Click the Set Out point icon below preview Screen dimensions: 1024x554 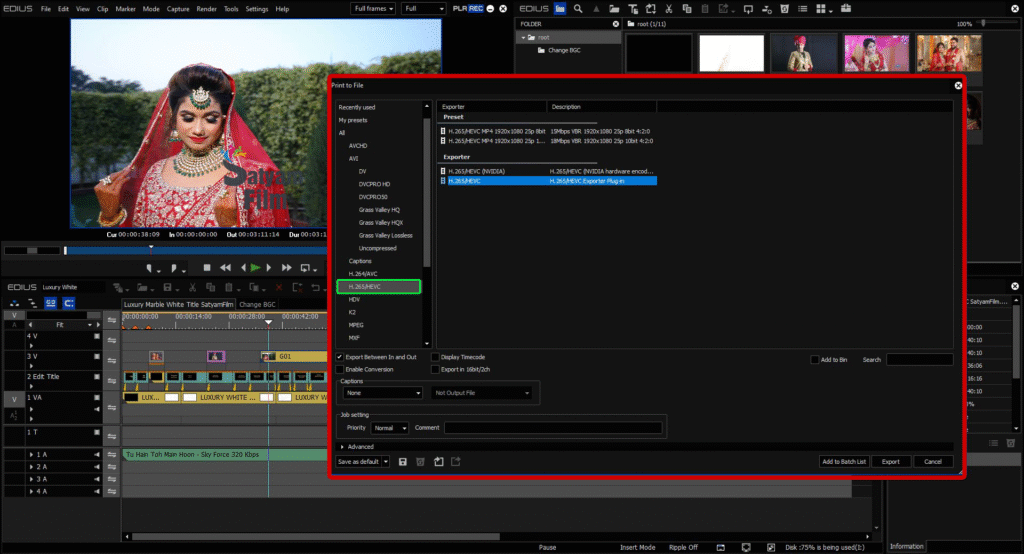(174, 268)
